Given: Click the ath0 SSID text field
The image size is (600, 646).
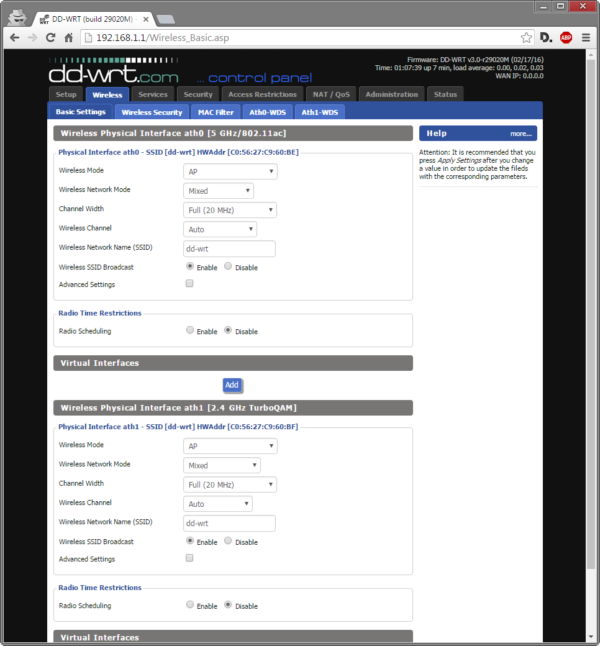Looking at the screenshot, I should click(229, 248).
